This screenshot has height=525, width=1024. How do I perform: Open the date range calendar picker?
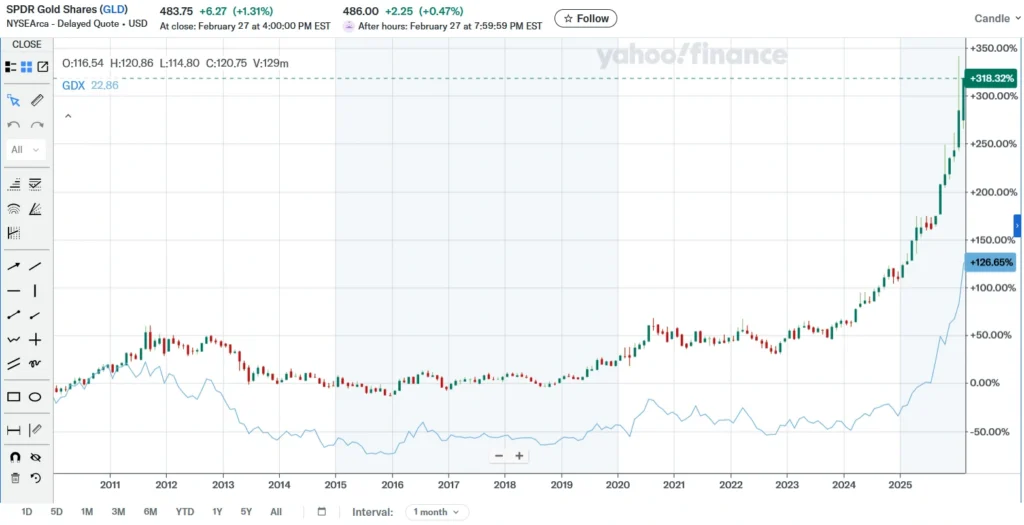(x=322, y=512)
